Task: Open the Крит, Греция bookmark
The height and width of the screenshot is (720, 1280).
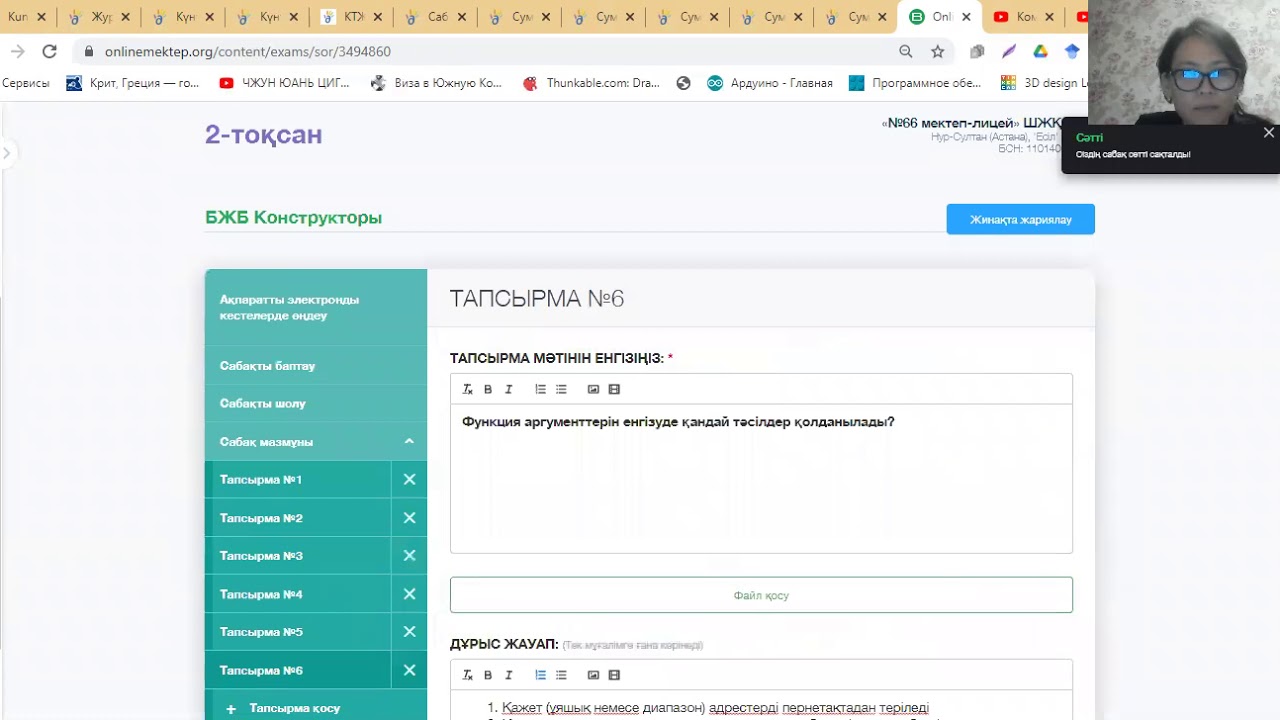Action: point(133,83)
